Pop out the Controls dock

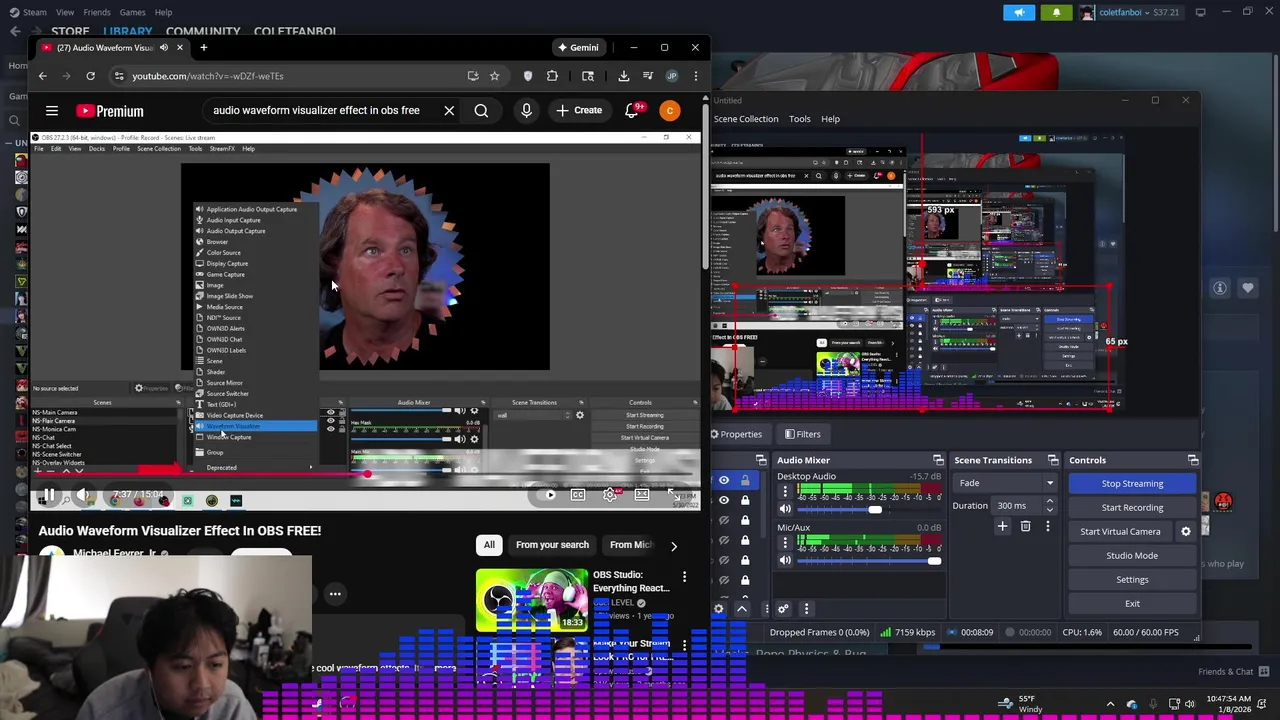(x=1193, y=460)
